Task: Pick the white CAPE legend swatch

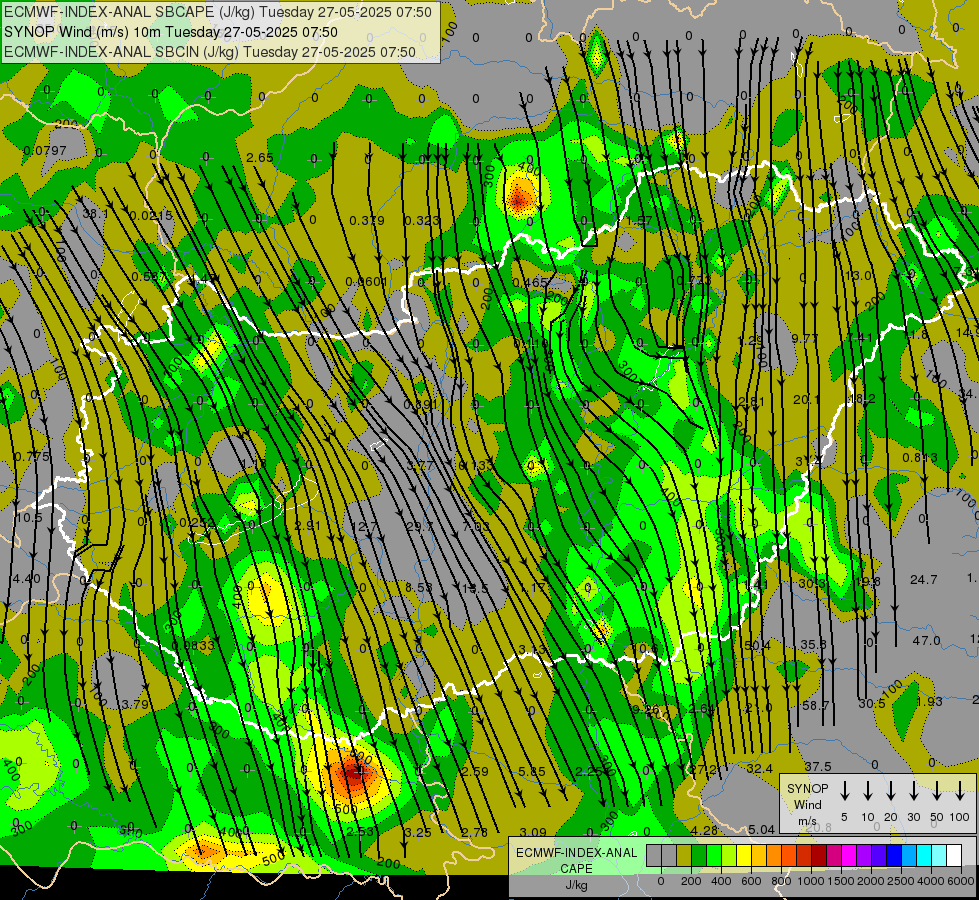Action: click(953, 855)
